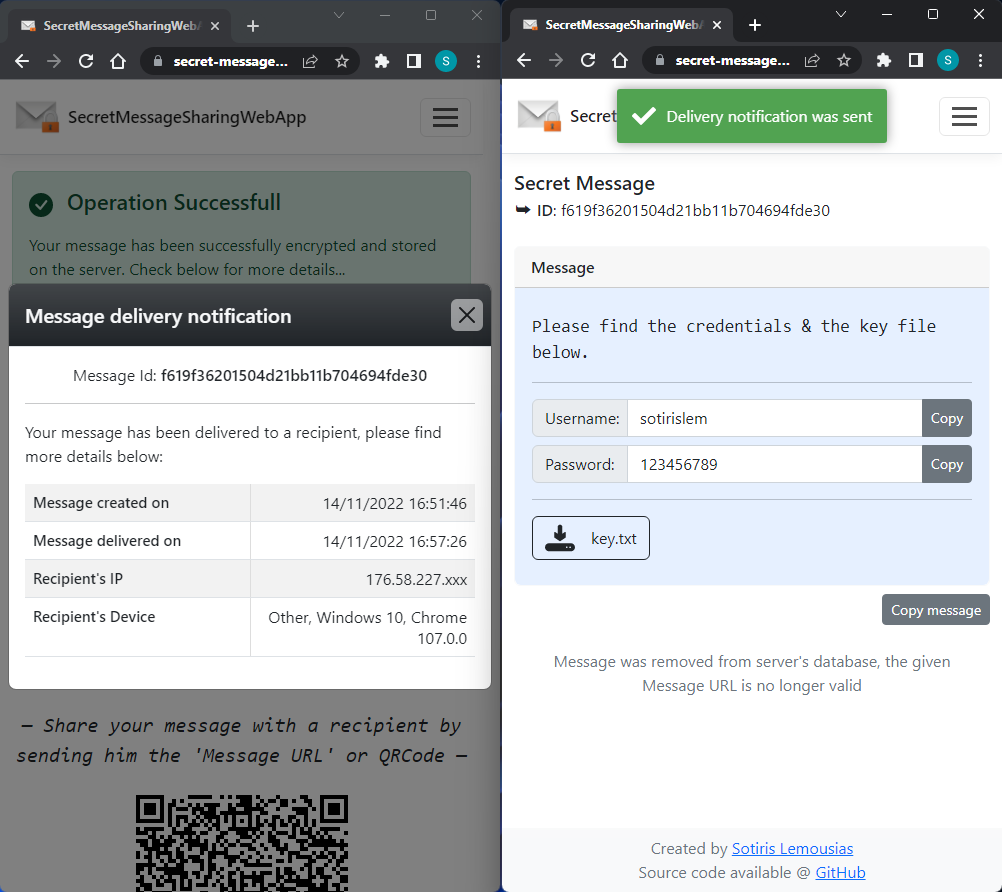Bookmark this page in left browser
The width and height of the screenshot is (1002, 892).
pos(342,61)
